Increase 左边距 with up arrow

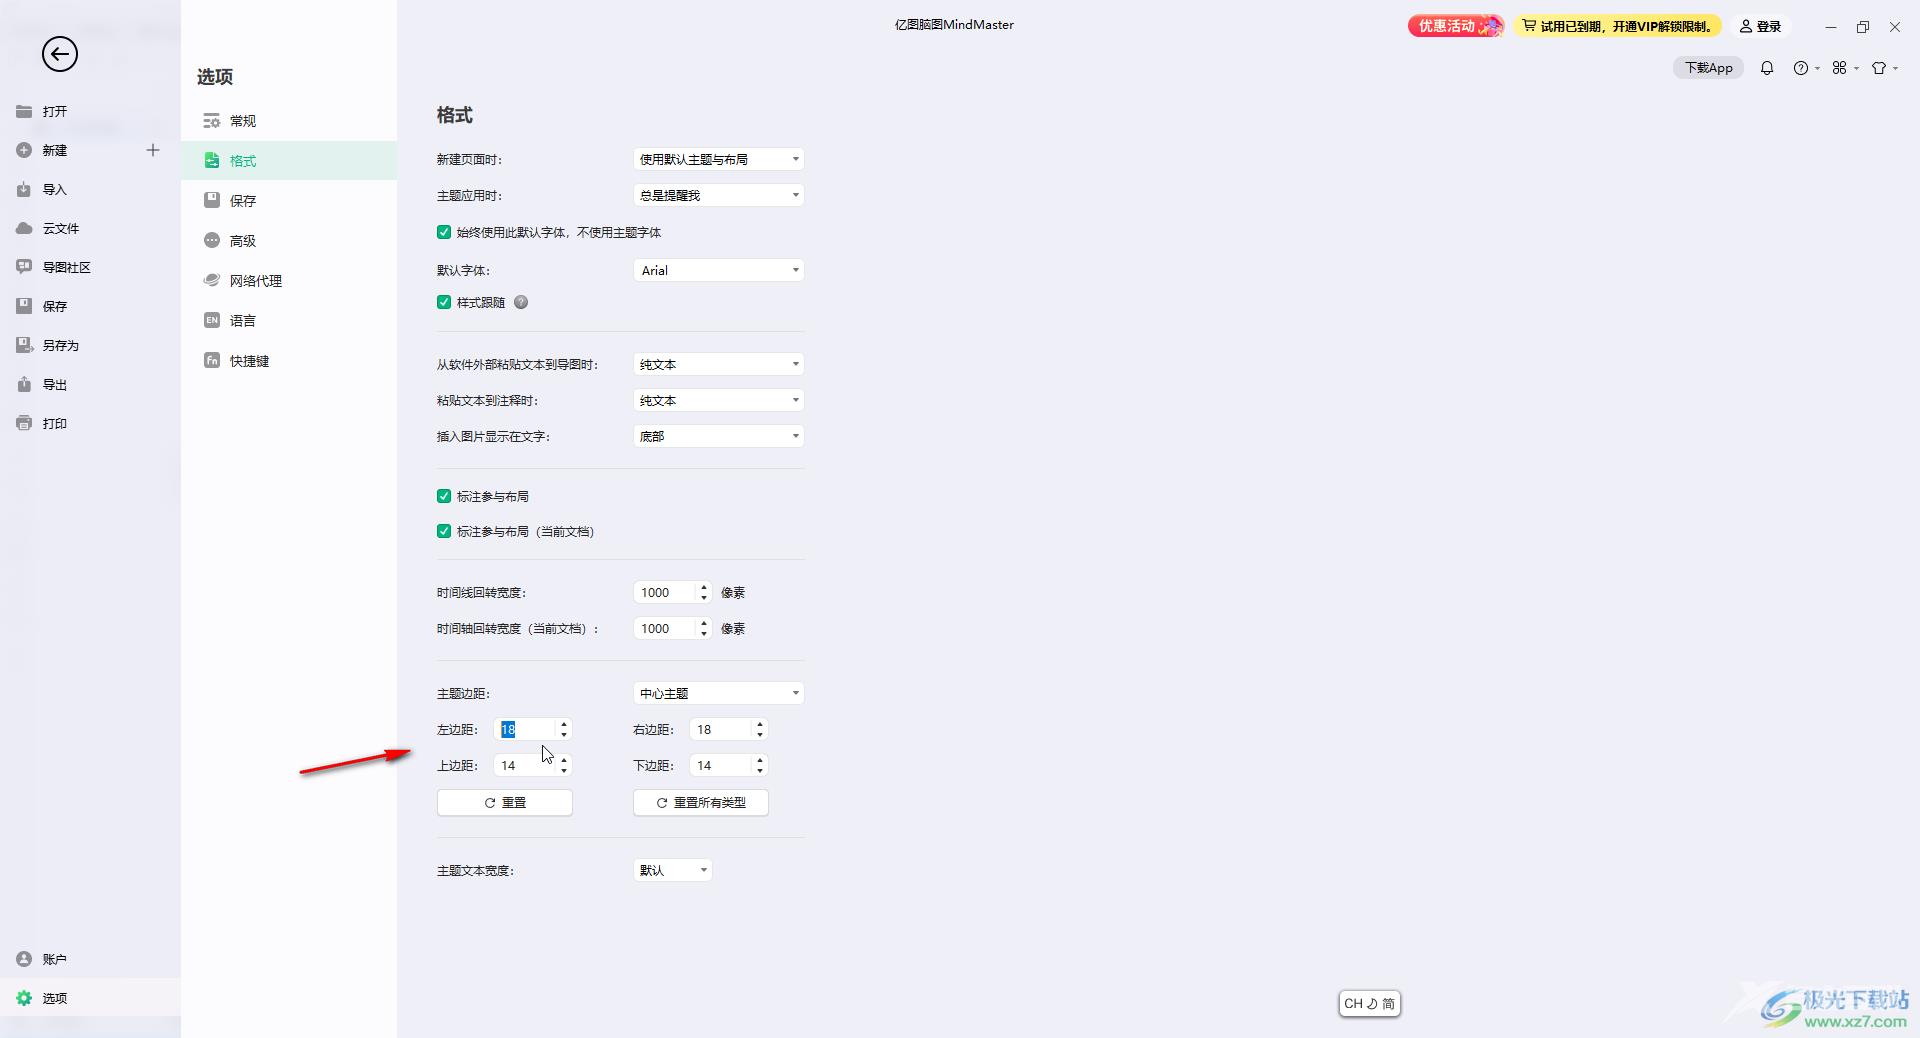click(x=564, y=724)
